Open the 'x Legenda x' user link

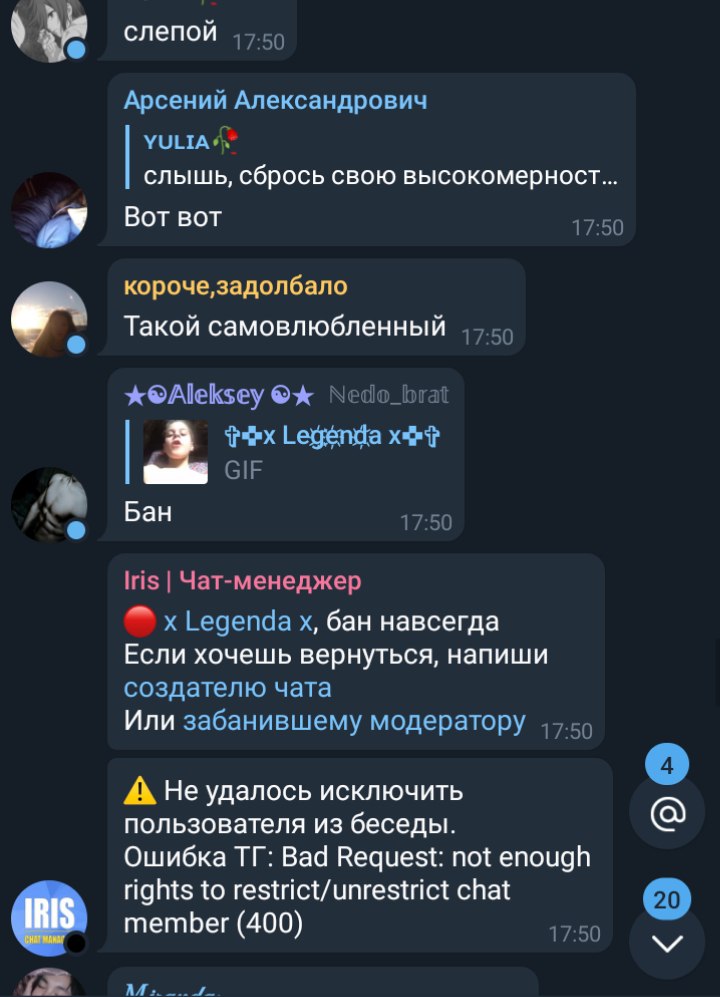238,621
